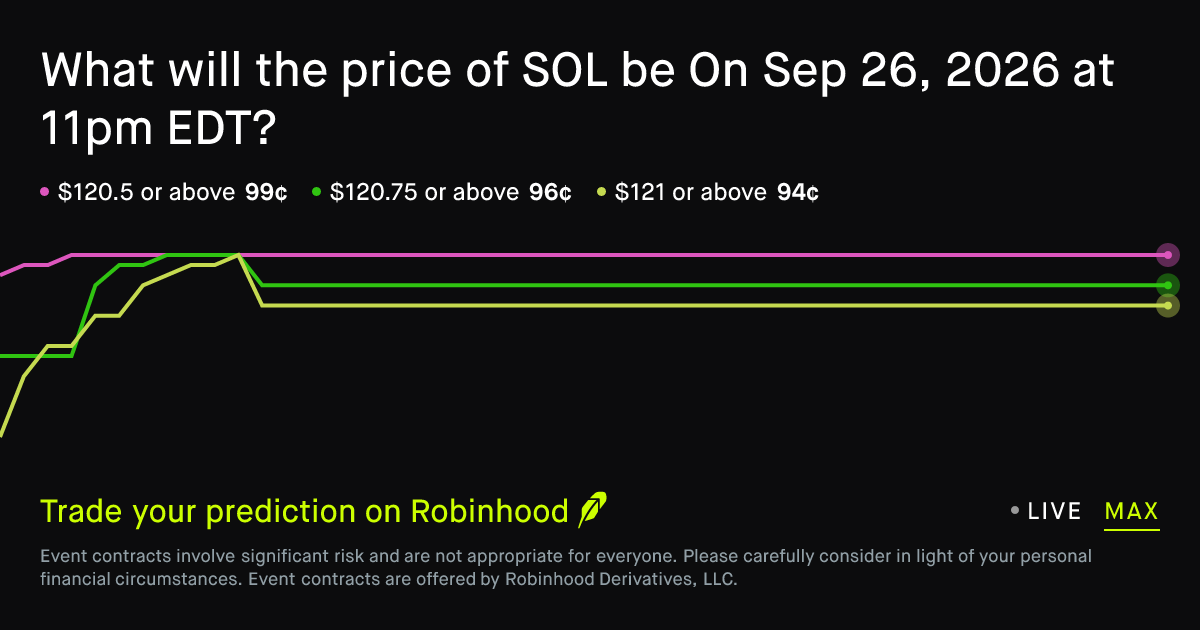Click the $120.75 or above label
This screenshot has height=630, width=1200.
click(x=425, y=192)
